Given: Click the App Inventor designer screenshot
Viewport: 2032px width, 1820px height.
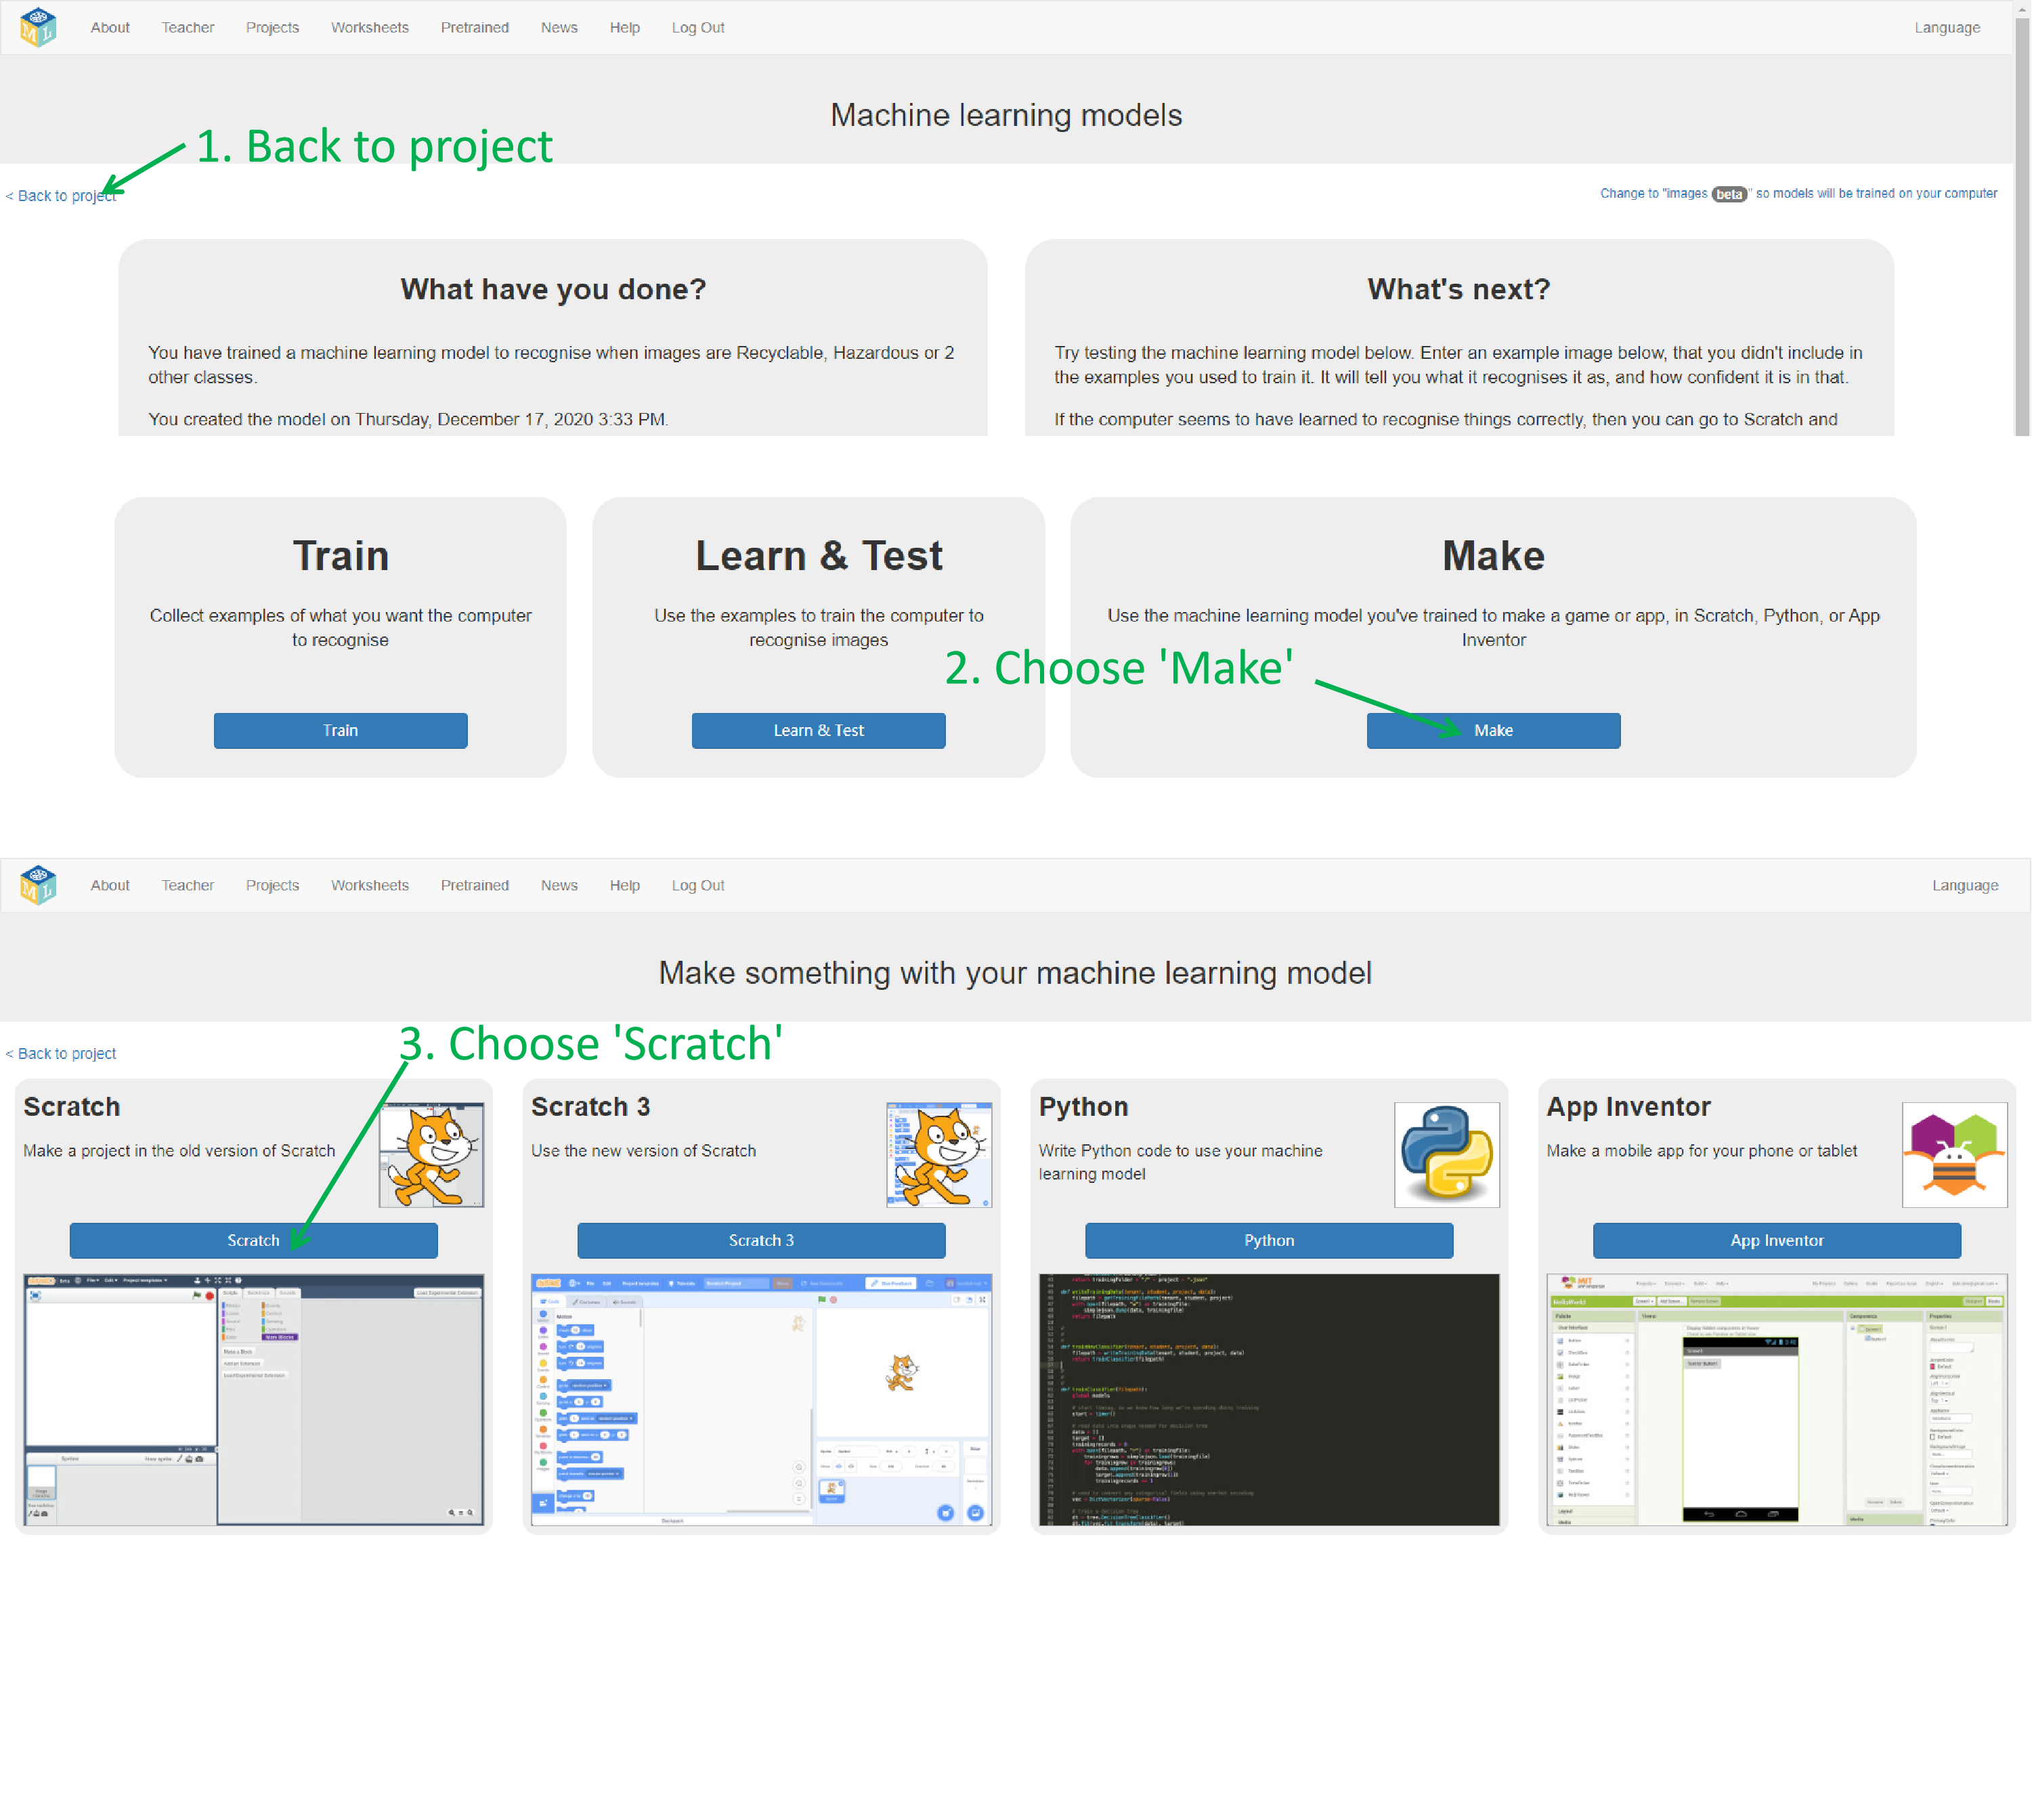Looking at the screenshot, I should point(1777,1399).
